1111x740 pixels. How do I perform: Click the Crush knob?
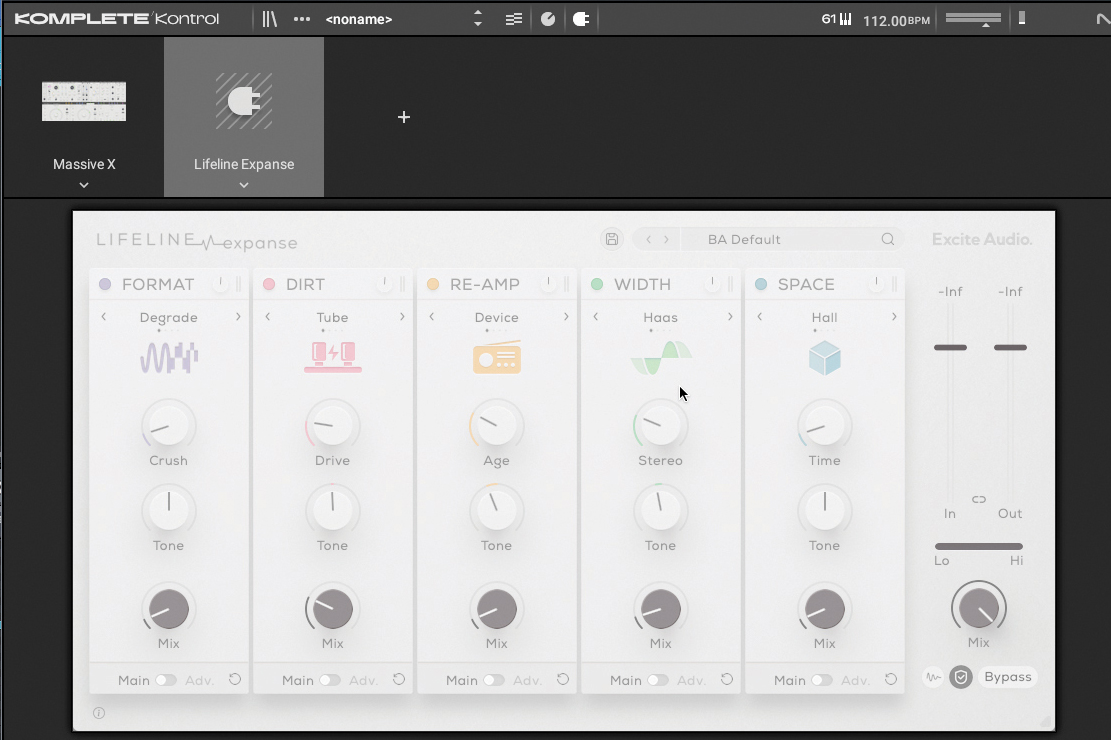point(169,425)
